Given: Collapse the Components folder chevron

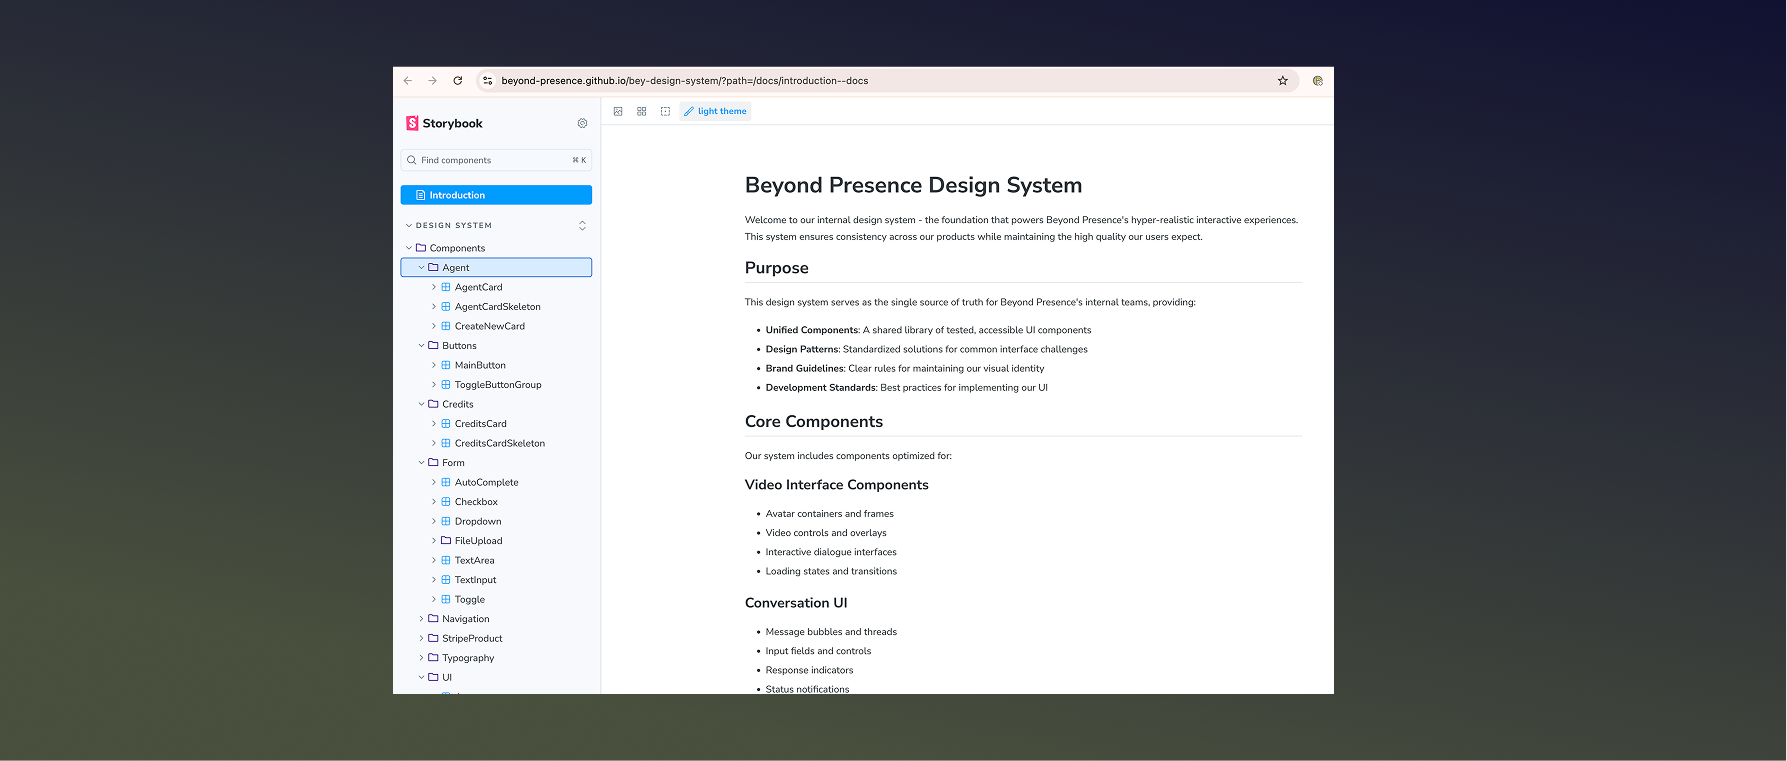Looking at the screenshot, I should point(409,248).
